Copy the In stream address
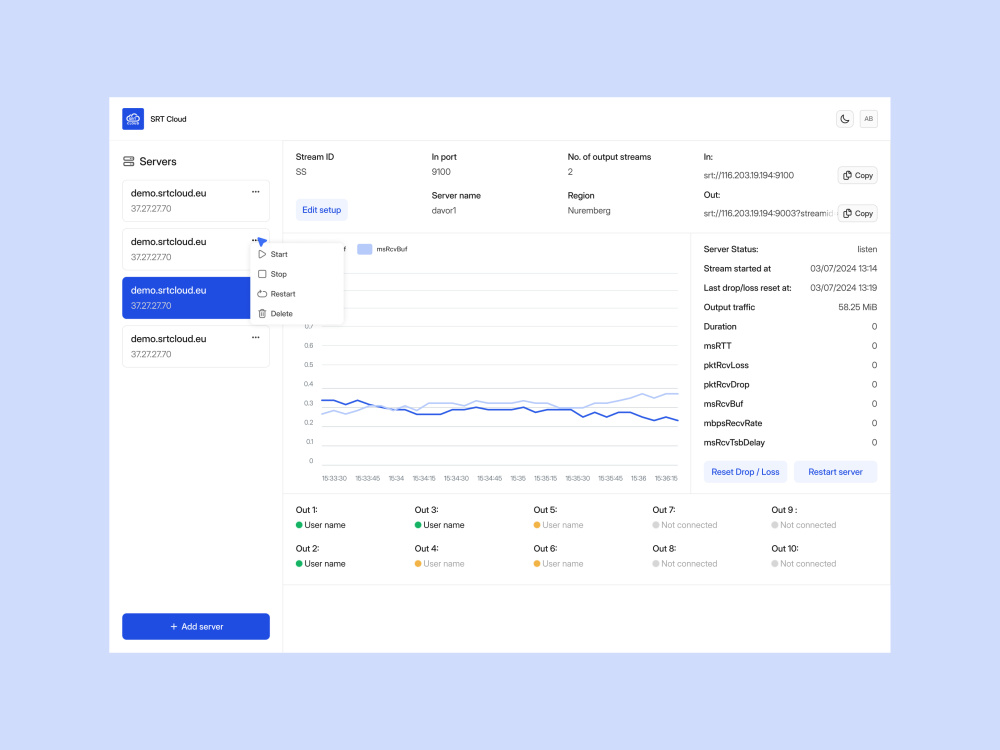The width and height of the screenshot is (1000, 750). coord(857,175)
